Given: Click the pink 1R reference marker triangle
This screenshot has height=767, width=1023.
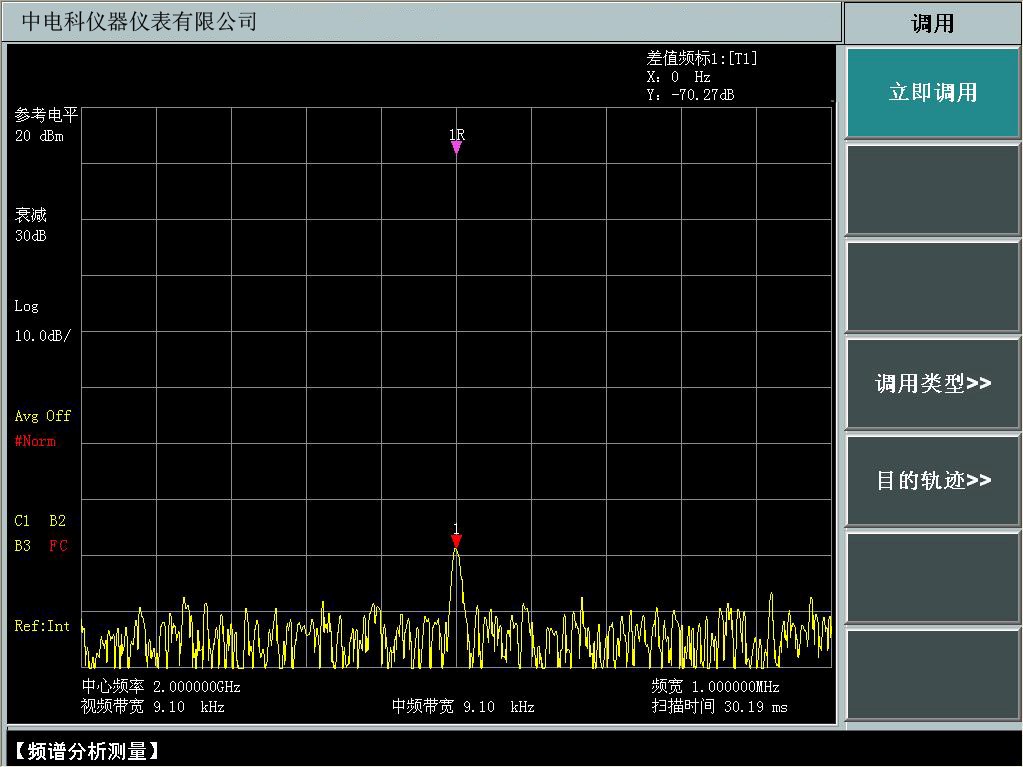Looking at the screenshot, I should coord(456,146).
